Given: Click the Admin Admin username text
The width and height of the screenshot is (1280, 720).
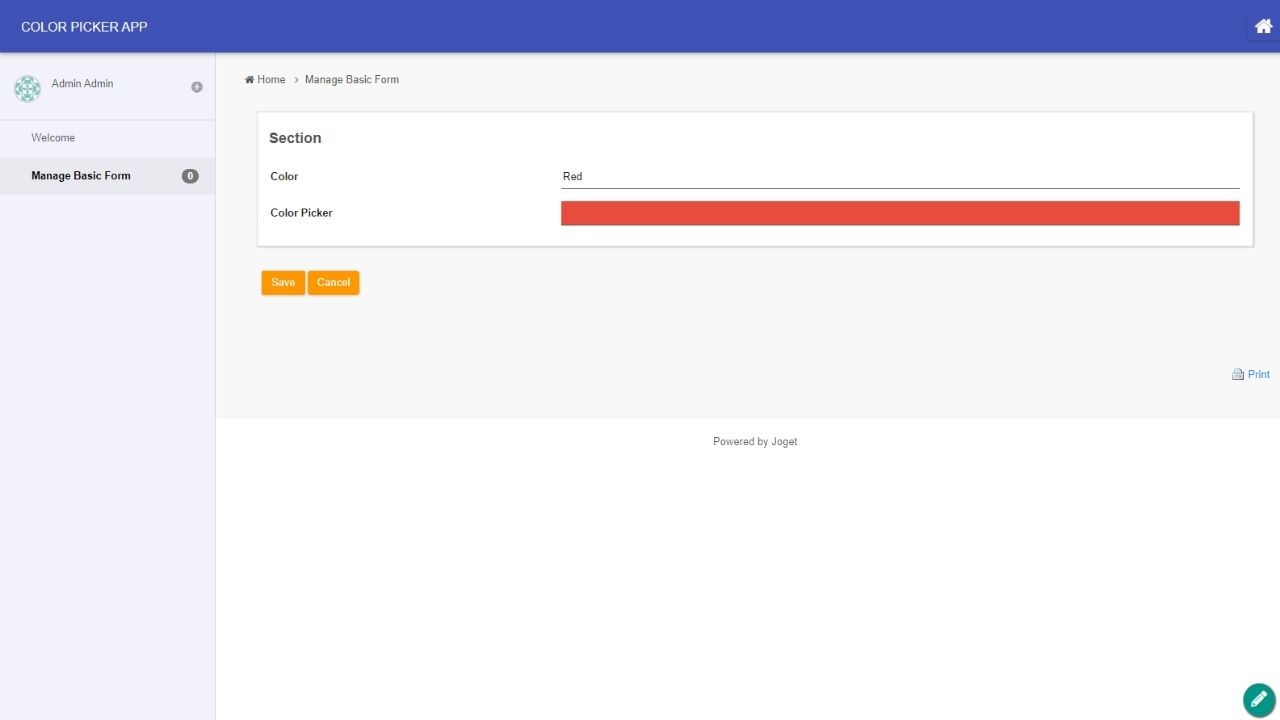Looking at the screenshot, I should click(82, 84).
